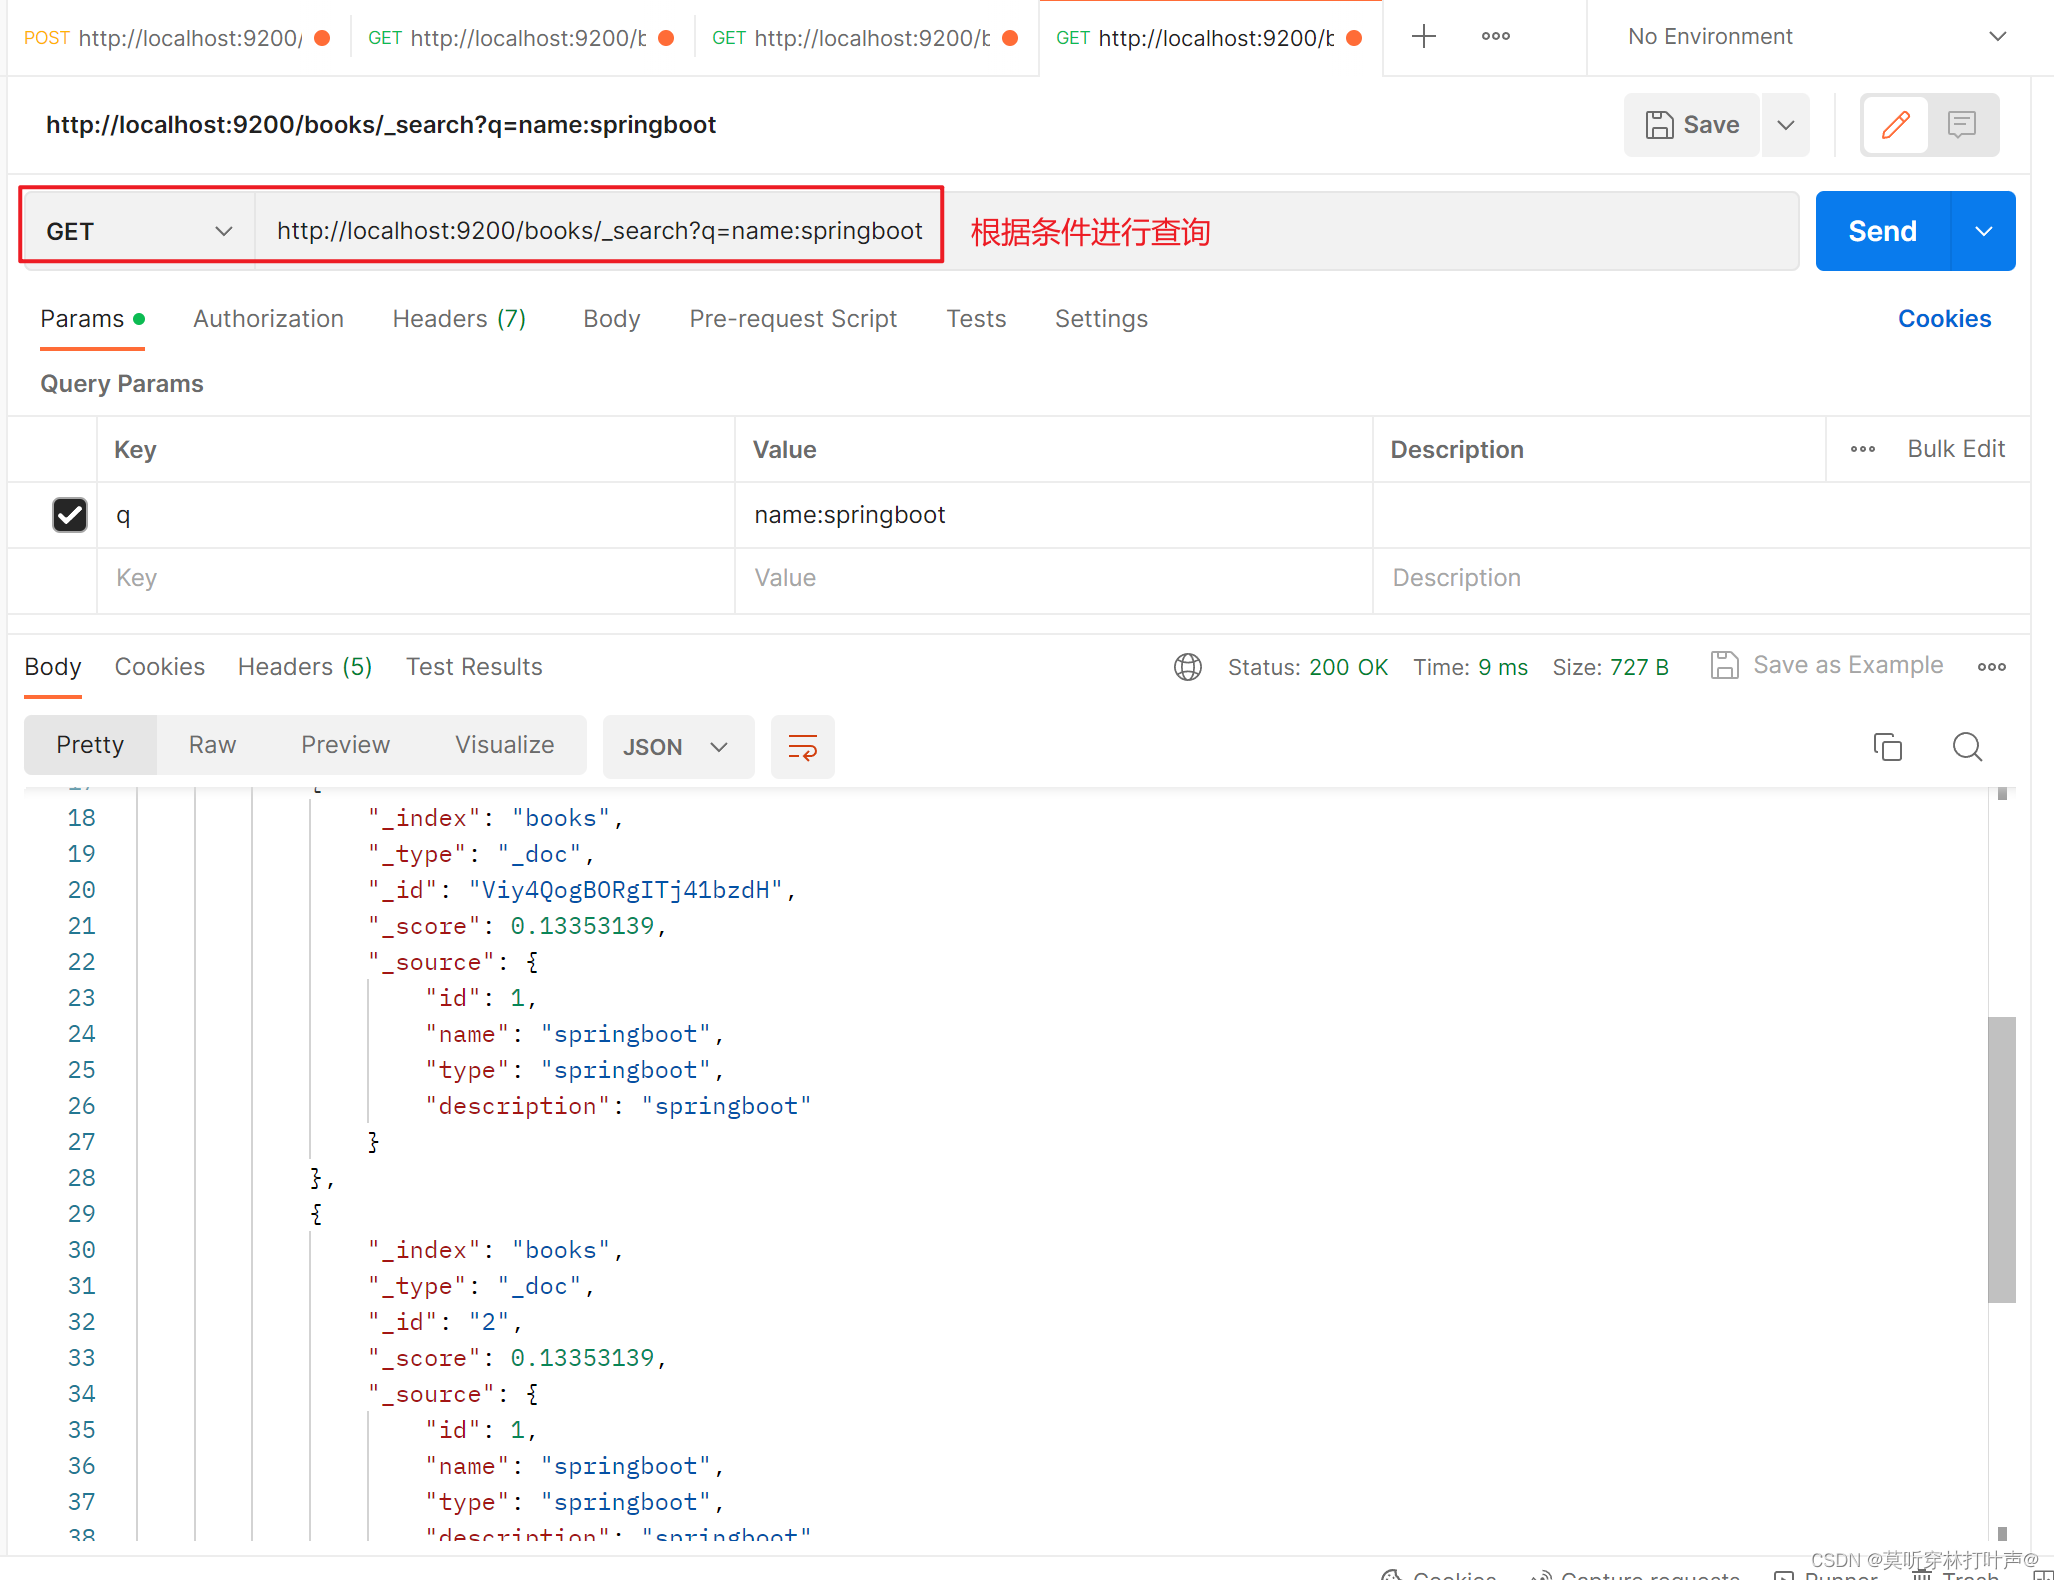2054x1580 pixels.
Task: Click the network globe icon
Action: tap(1187, 667)
